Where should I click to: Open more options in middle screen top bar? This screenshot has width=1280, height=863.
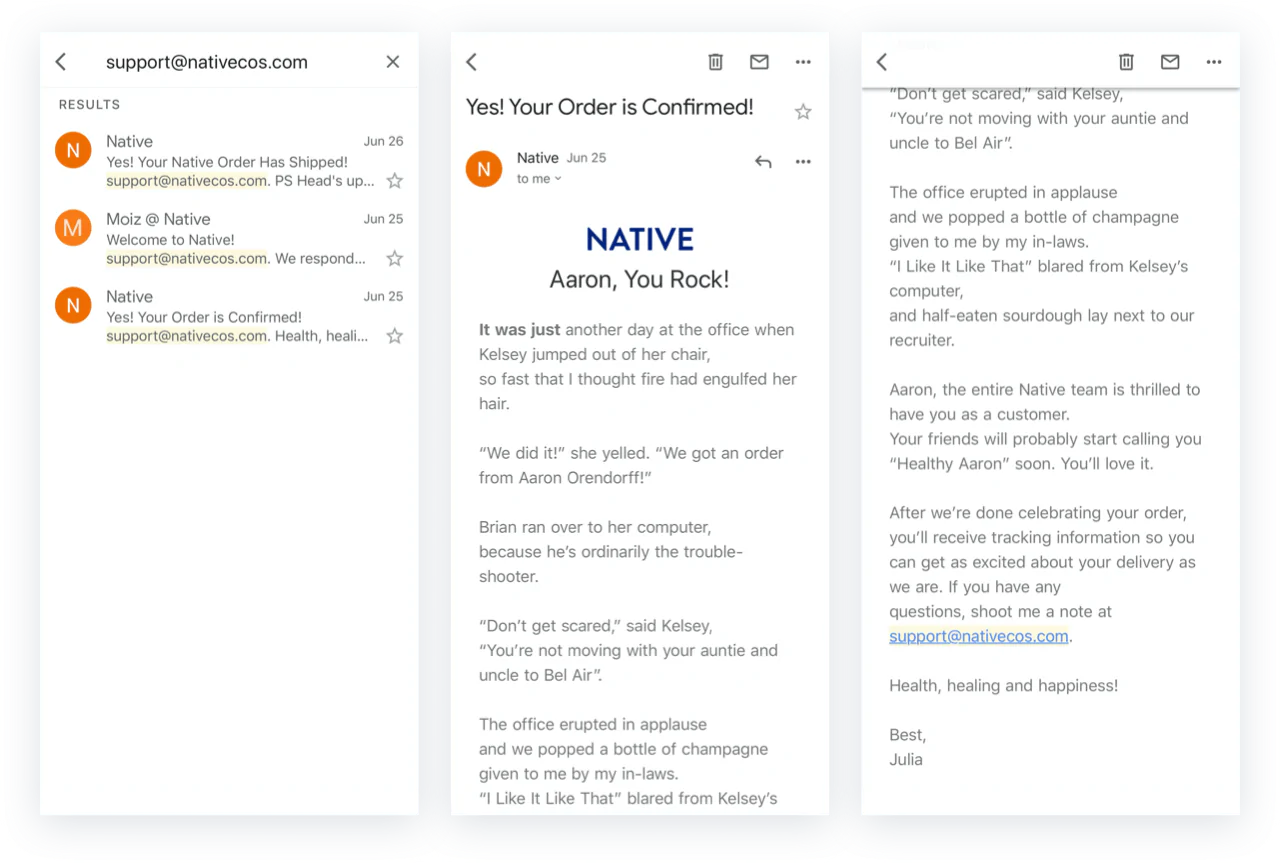point(803,62)
